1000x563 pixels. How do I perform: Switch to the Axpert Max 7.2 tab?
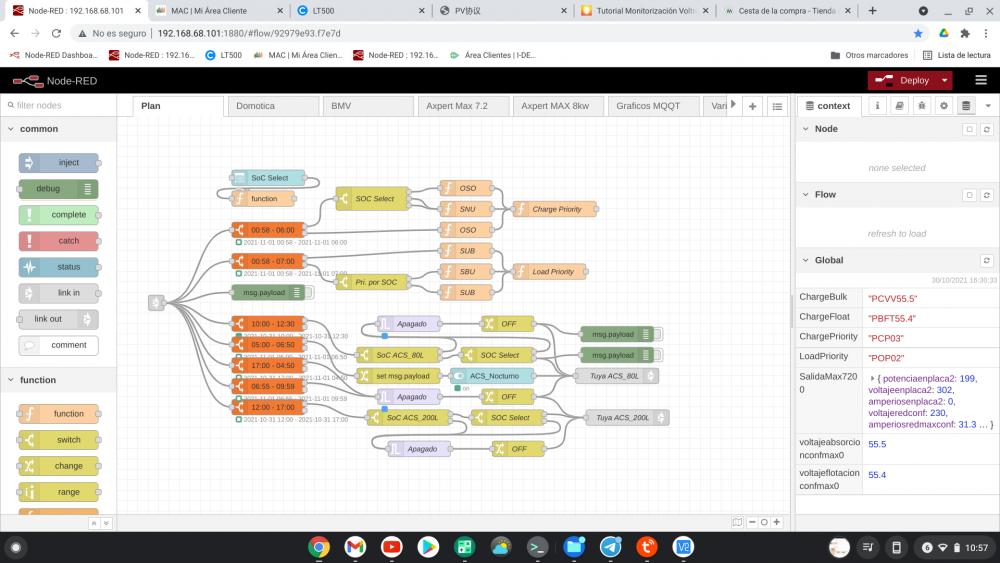(x=463, y=106)
